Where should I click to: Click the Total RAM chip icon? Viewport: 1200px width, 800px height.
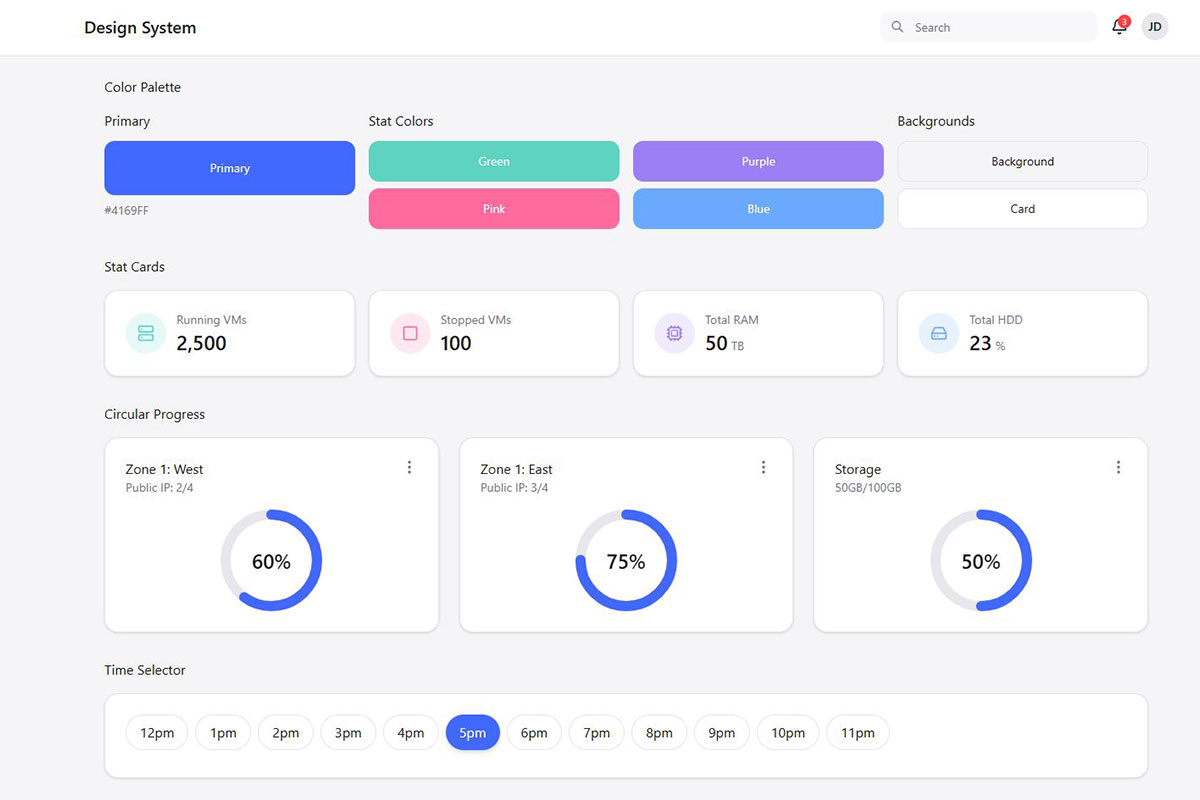click(x=674, y=333)
